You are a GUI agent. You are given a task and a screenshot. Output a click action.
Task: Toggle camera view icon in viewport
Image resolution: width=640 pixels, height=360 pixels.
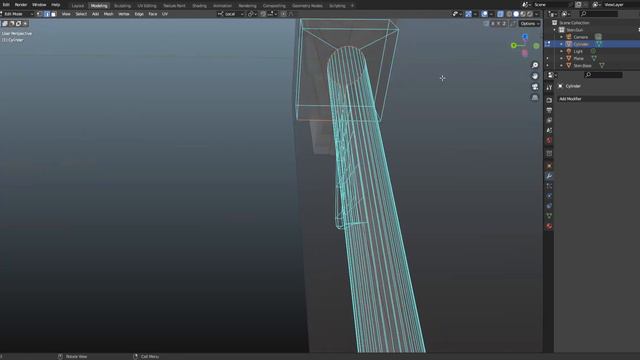click(x=535, y=87)
